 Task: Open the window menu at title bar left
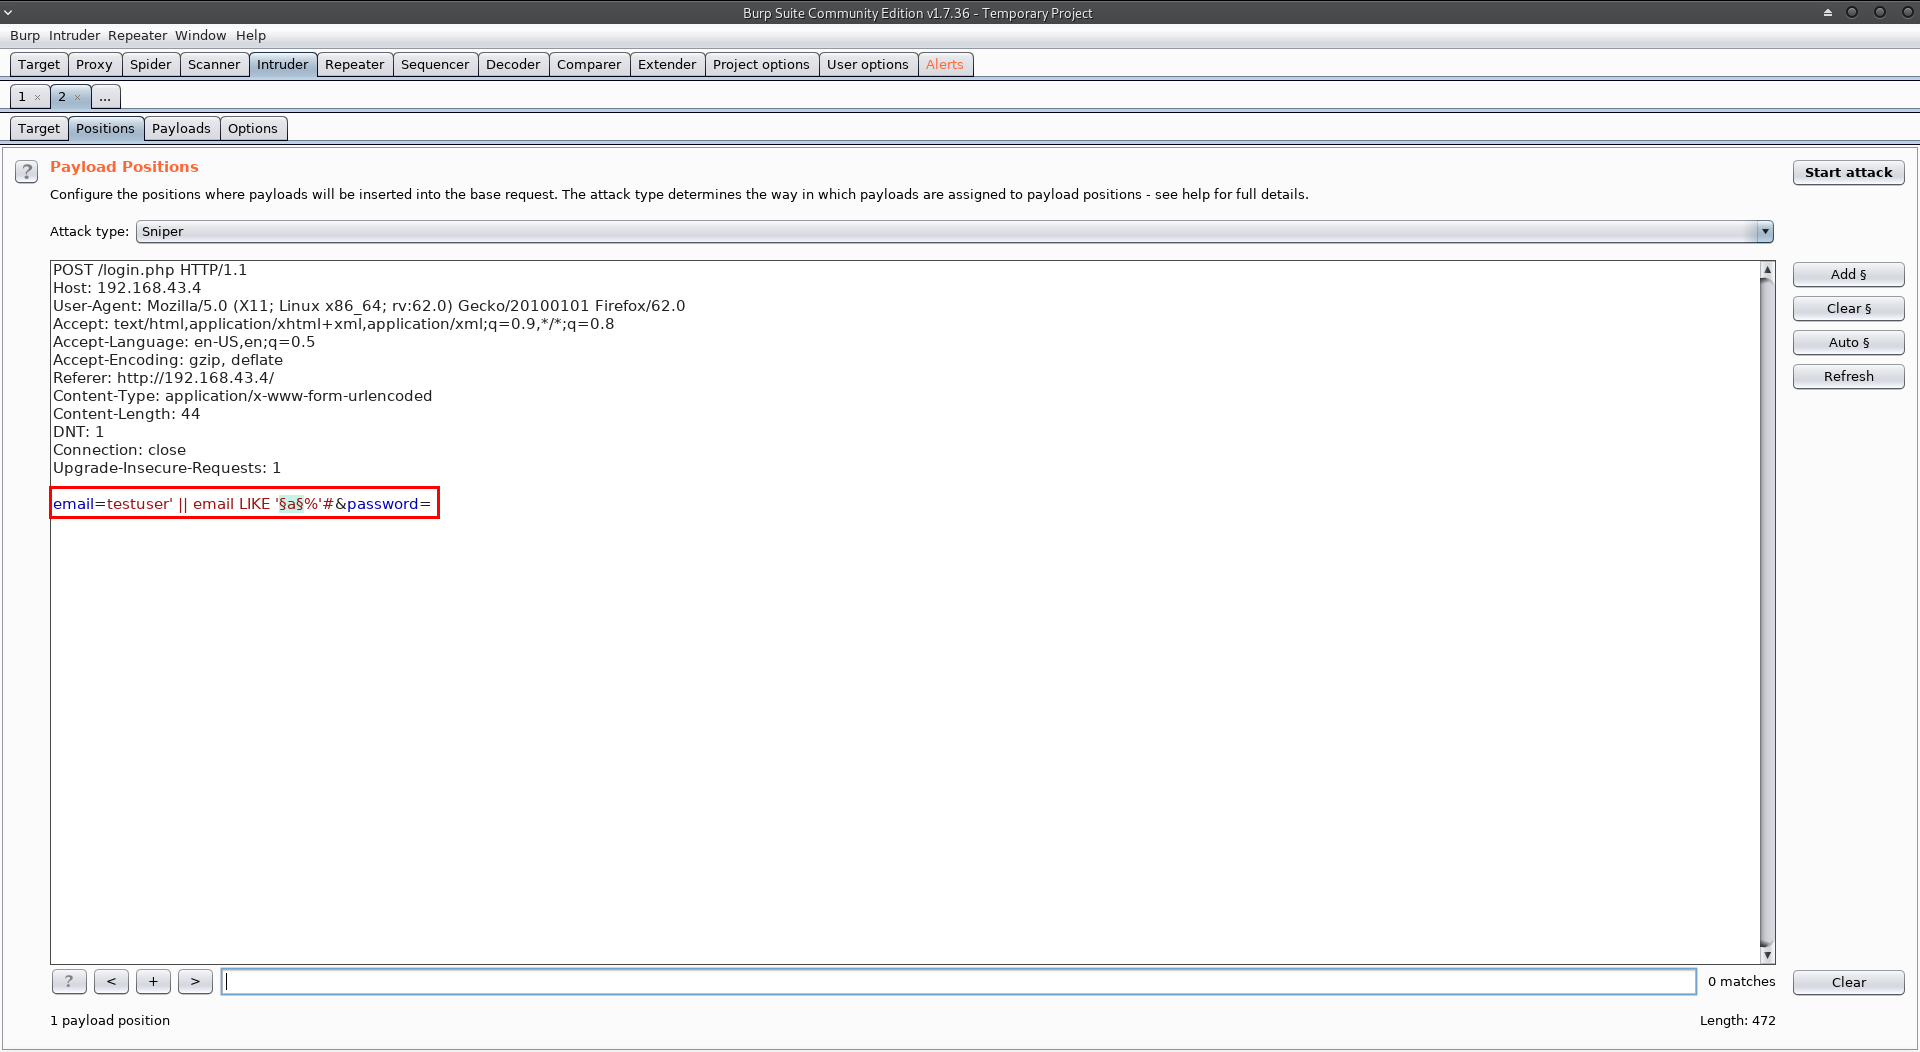coord(8,12)
